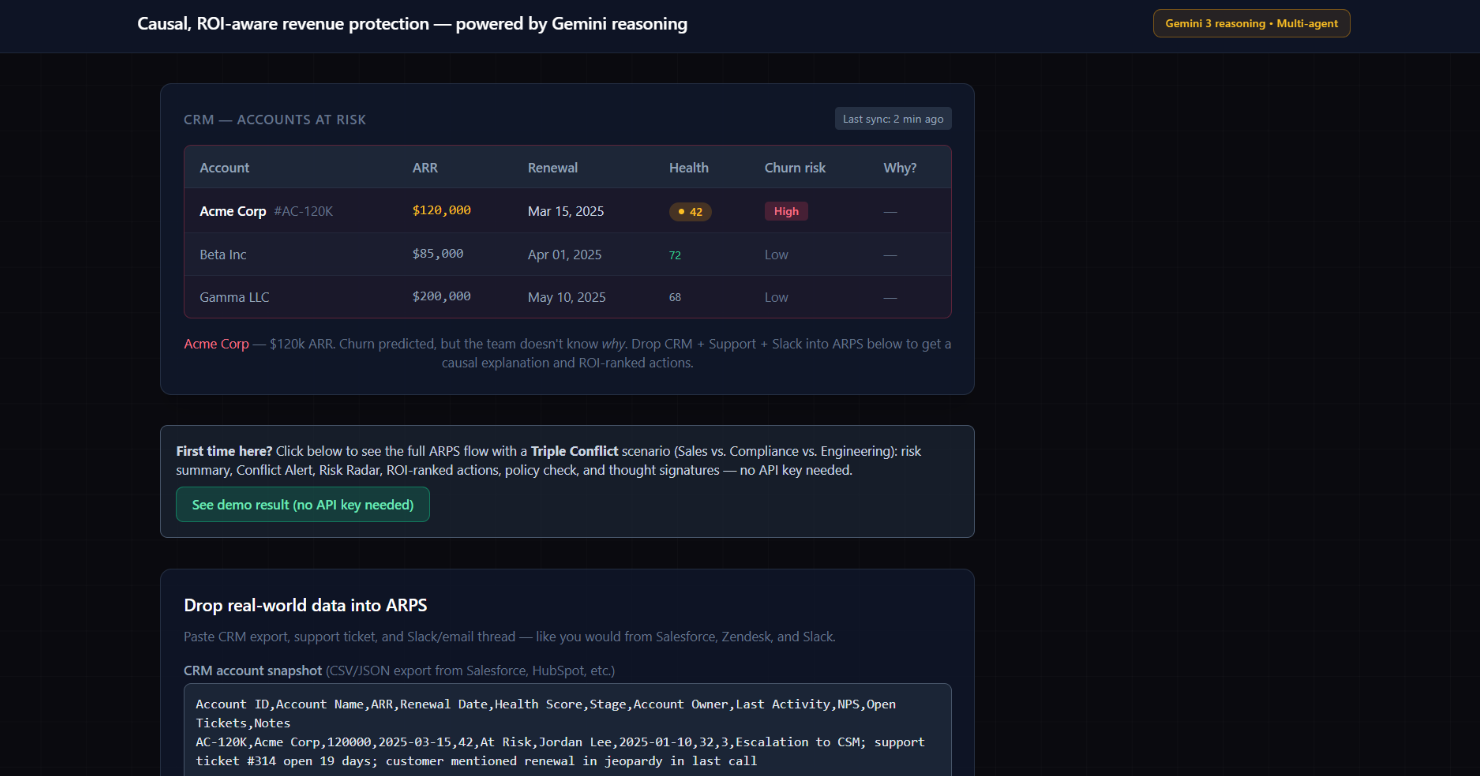Click the Beta Inc health score 72
Viewport: 1480px width, 776px height.
[675, 255]
